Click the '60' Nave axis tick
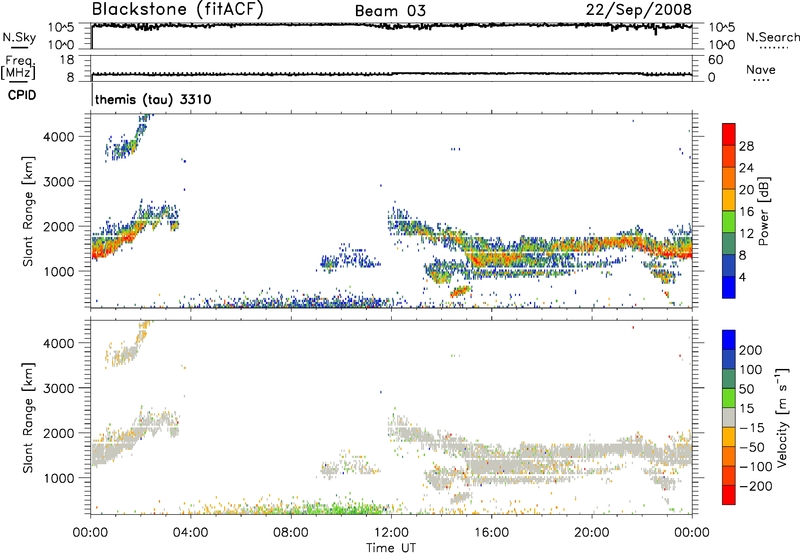The height and width of the screenshot is (554, 800). click(715, 60)
